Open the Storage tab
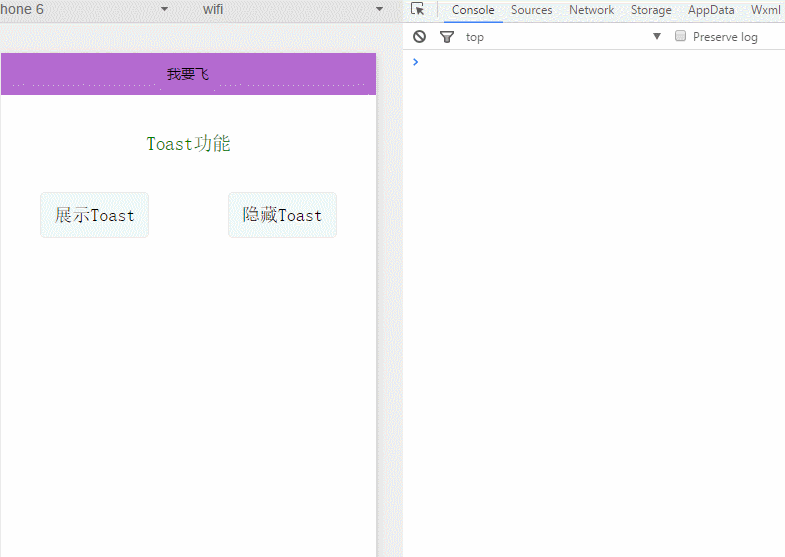The height and width of the screenshot is (557, 785). click(x=651, y=10)
